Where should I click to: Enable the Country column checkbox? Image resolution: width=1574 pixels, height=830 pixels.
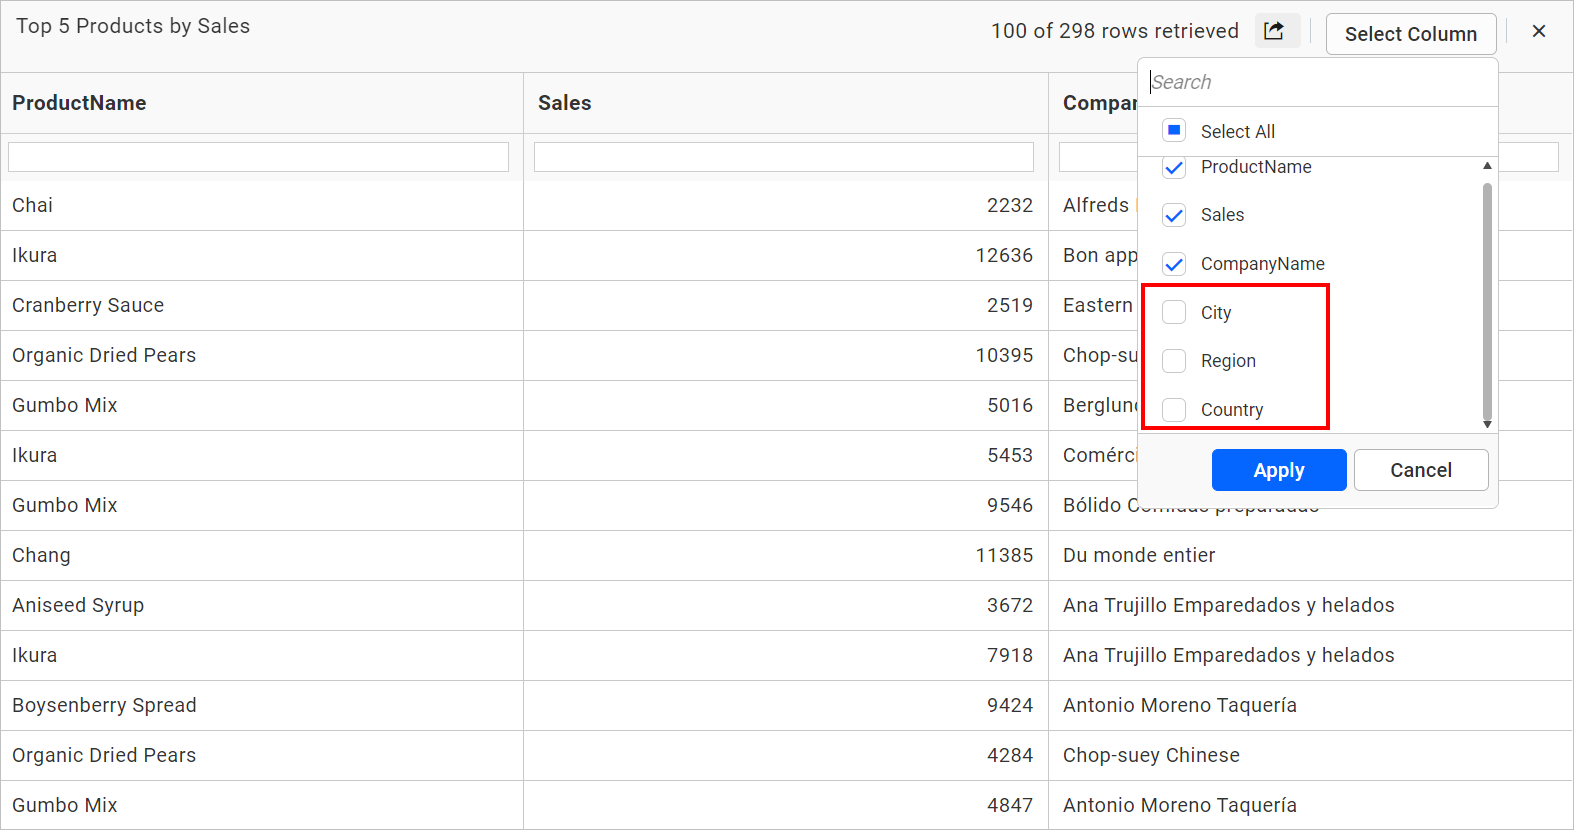coord(1174,410)
